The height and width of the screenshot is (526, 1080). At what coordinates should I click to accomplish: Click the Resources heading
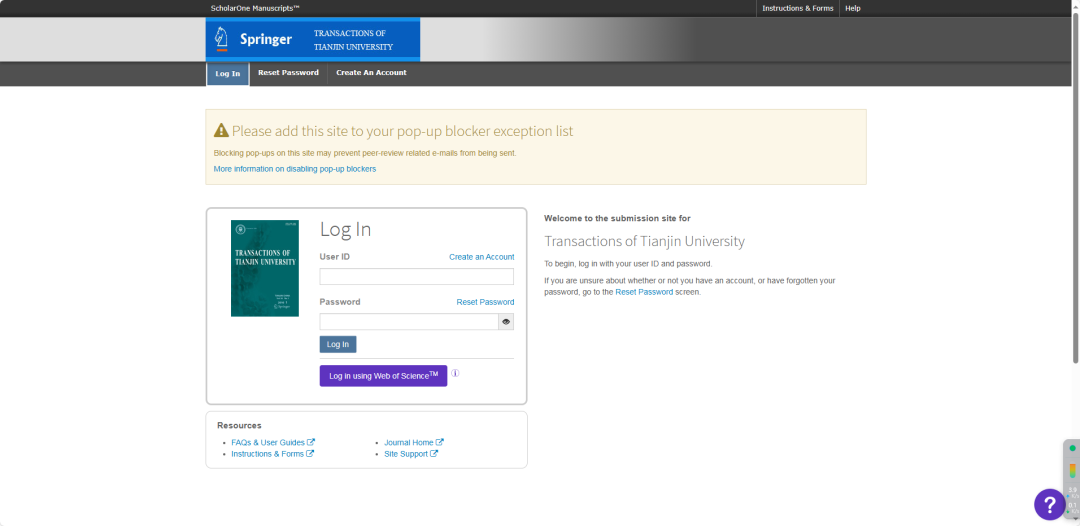(x=239, y=425)
